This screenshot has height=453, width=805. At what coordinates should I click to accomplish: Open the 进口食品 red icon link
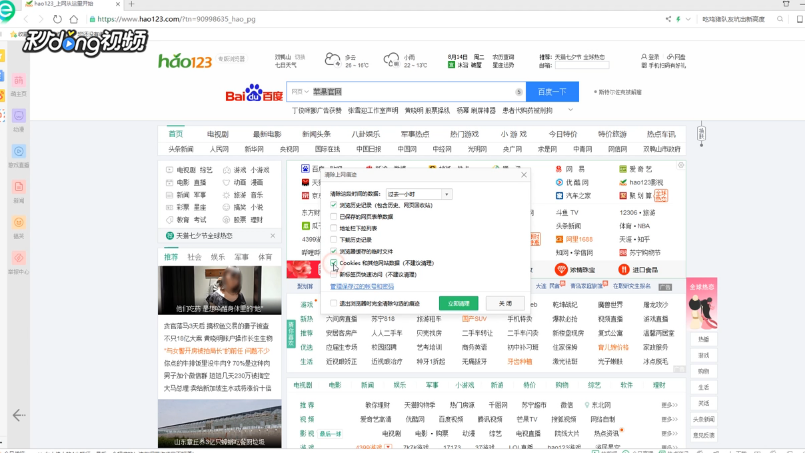pyautogui.click(x=624, y=269)
